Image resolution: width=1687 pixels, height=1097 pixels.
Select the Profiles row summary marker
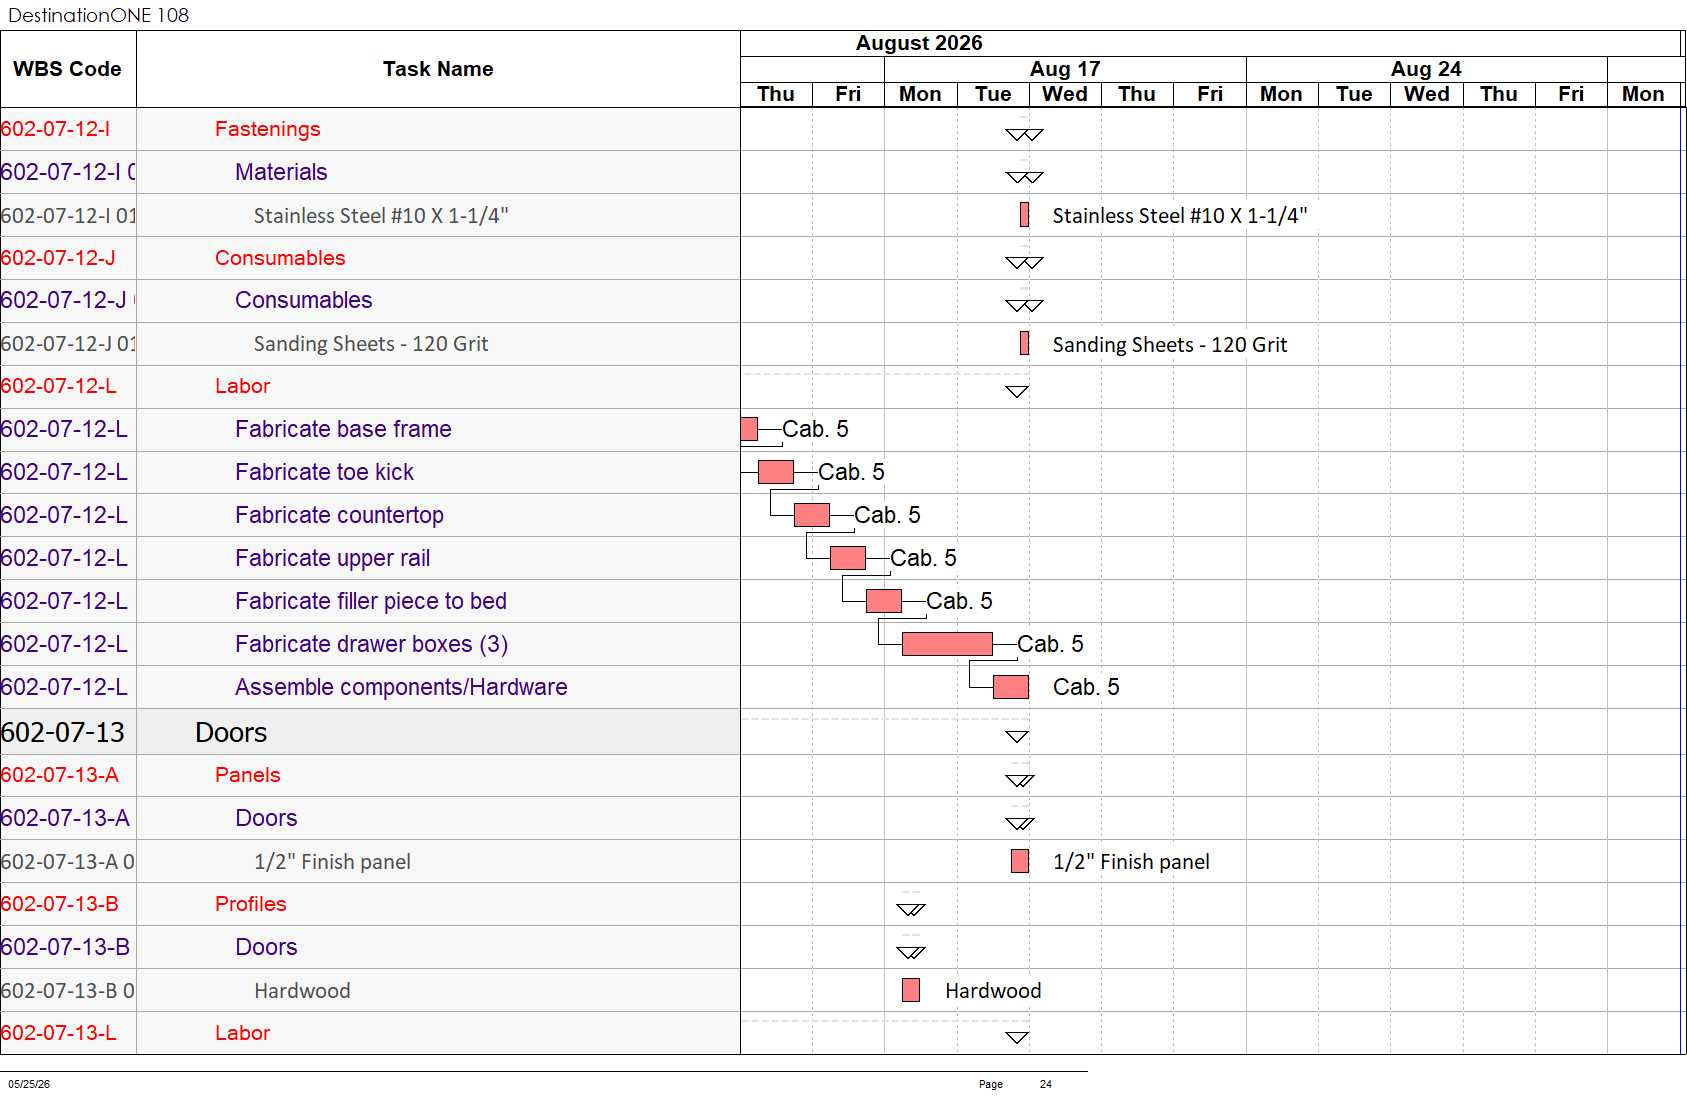(x=911, y=910)
